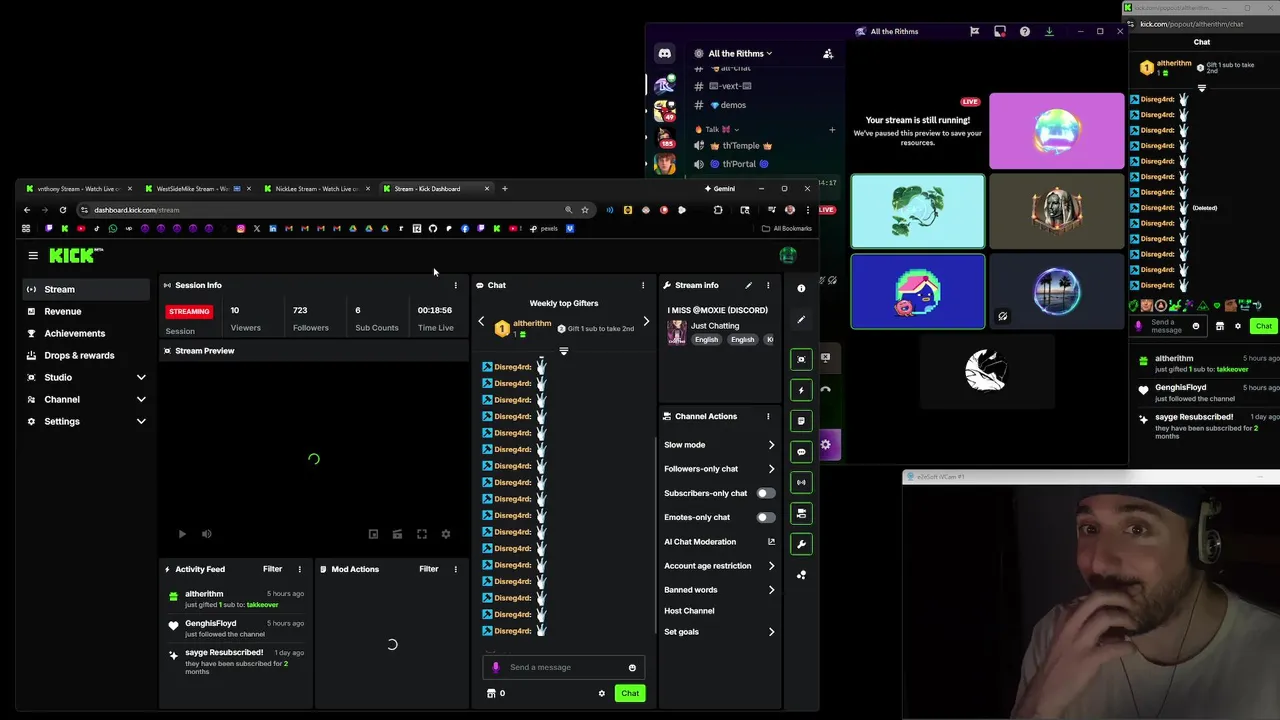
Task: Open the Kick dashboard hamburger menu
Action: click(33, 256)
